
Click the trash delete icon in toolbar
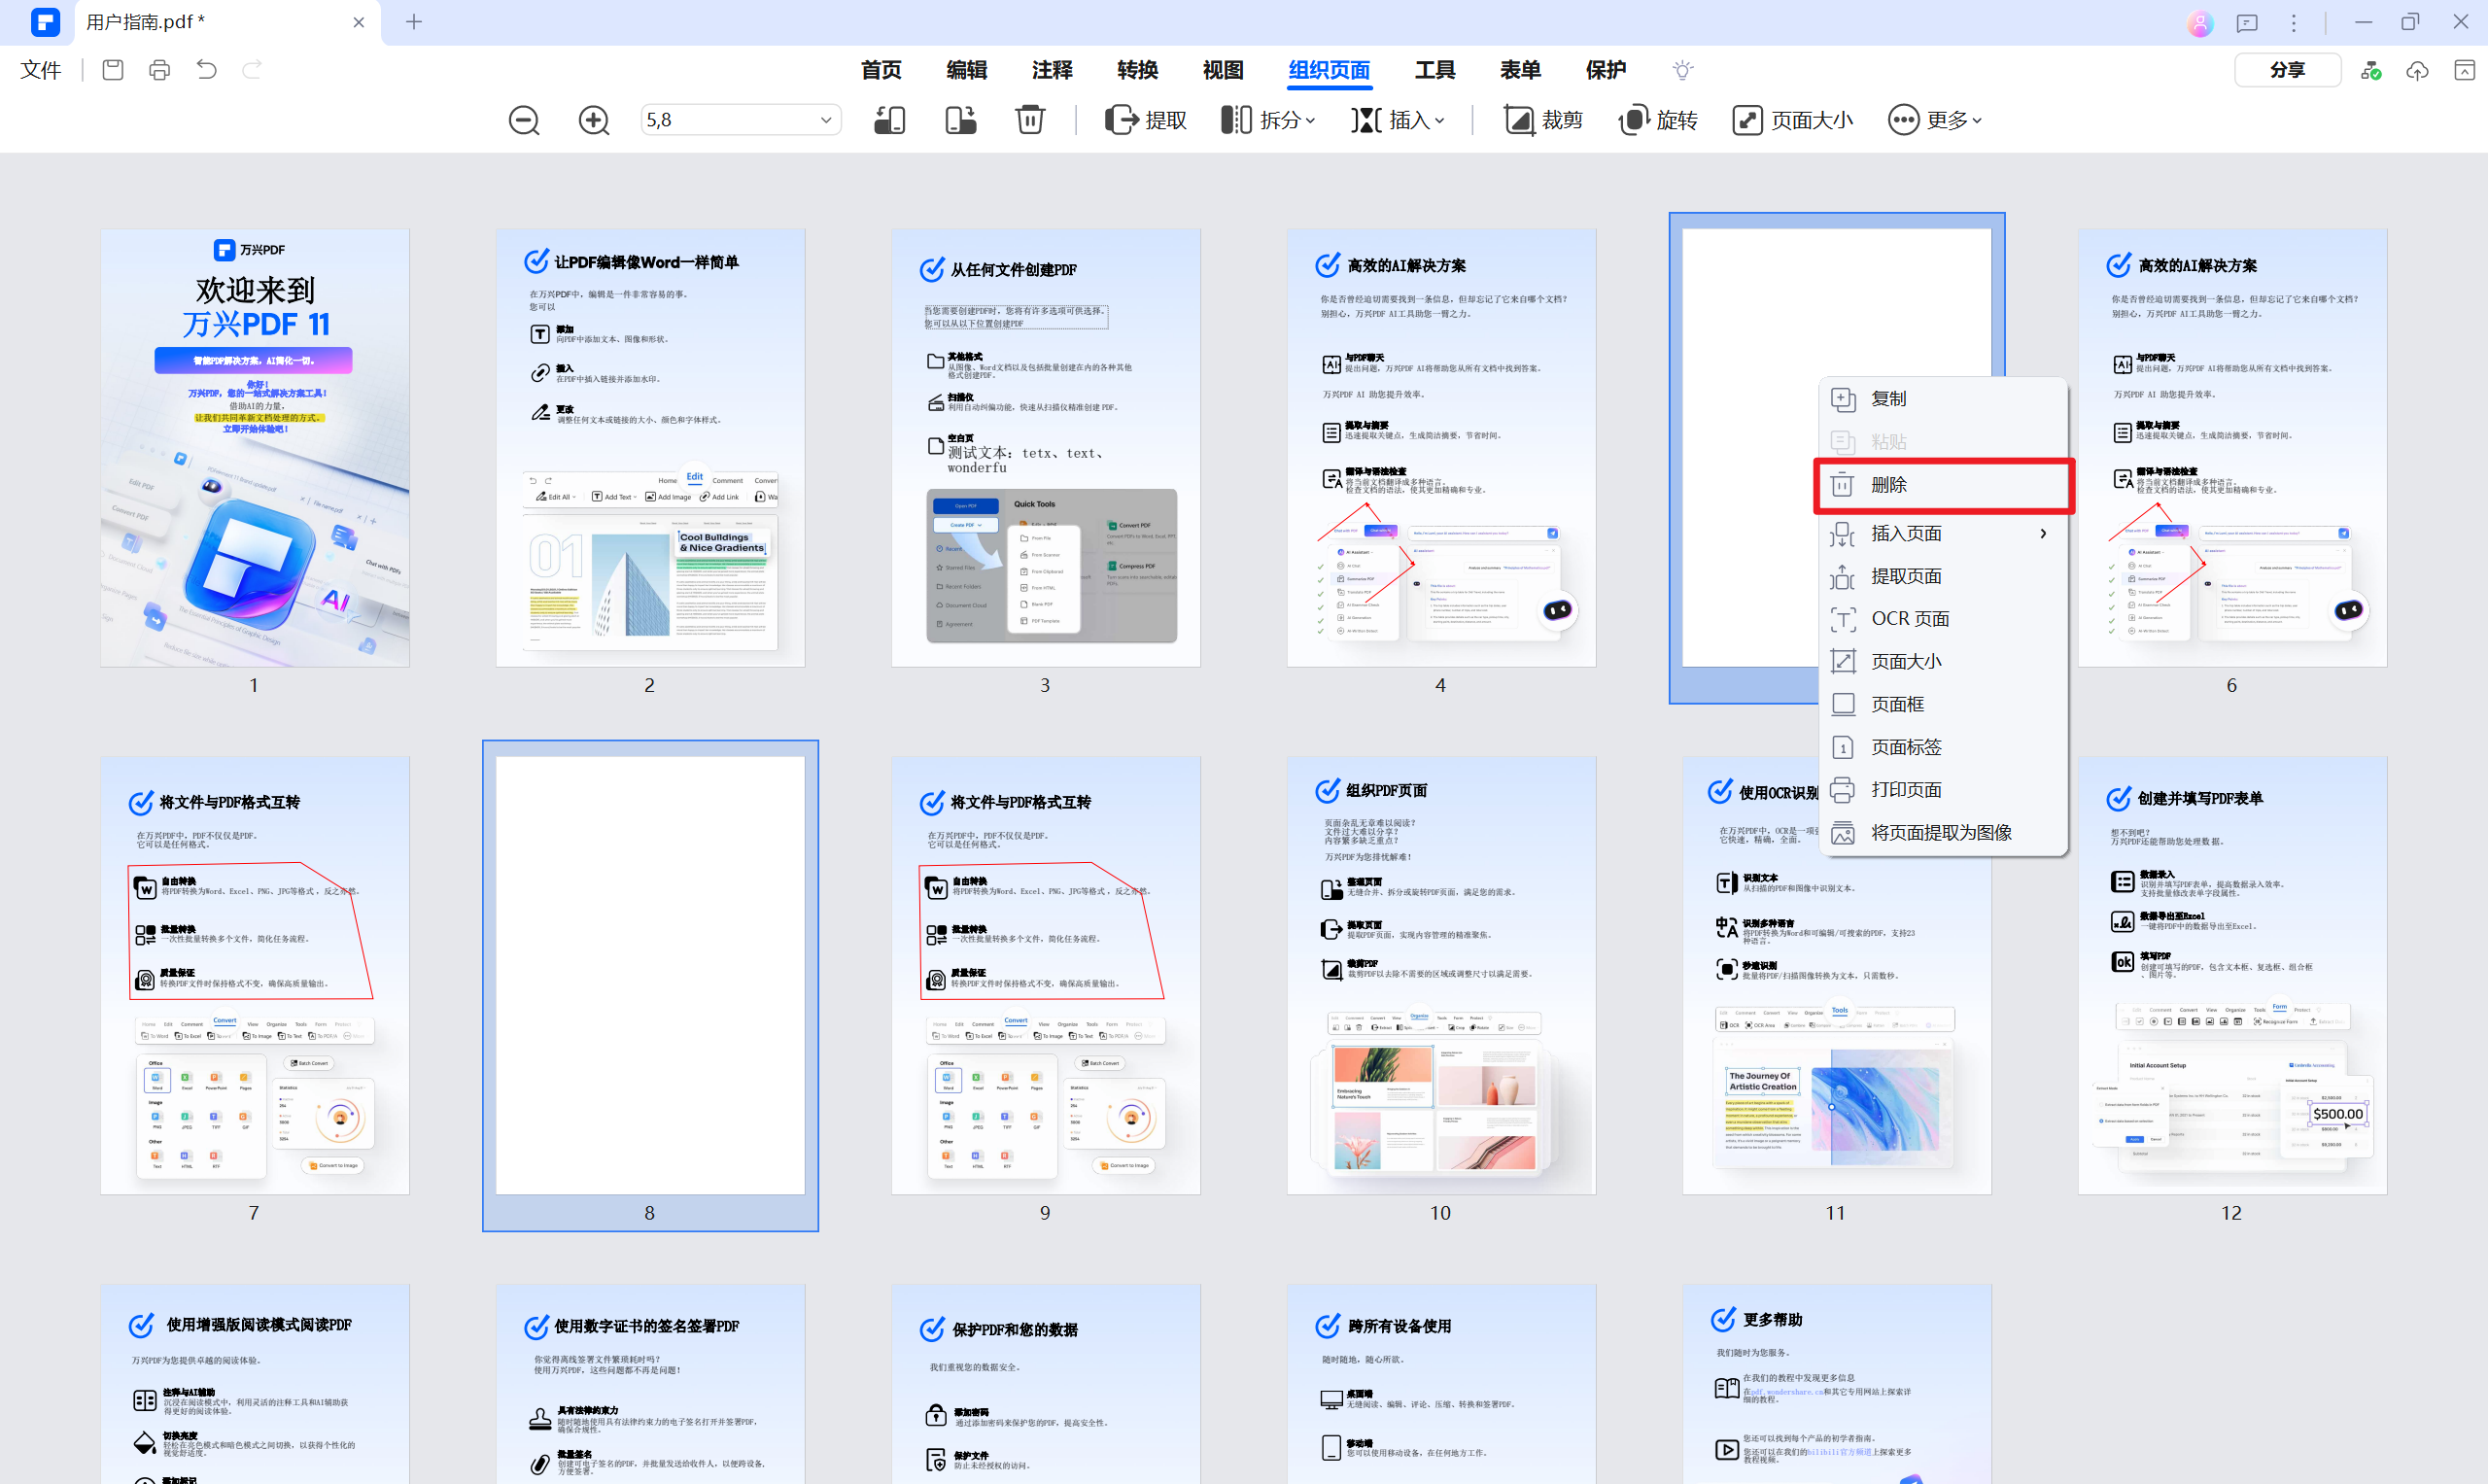[x=1029, y=120]
